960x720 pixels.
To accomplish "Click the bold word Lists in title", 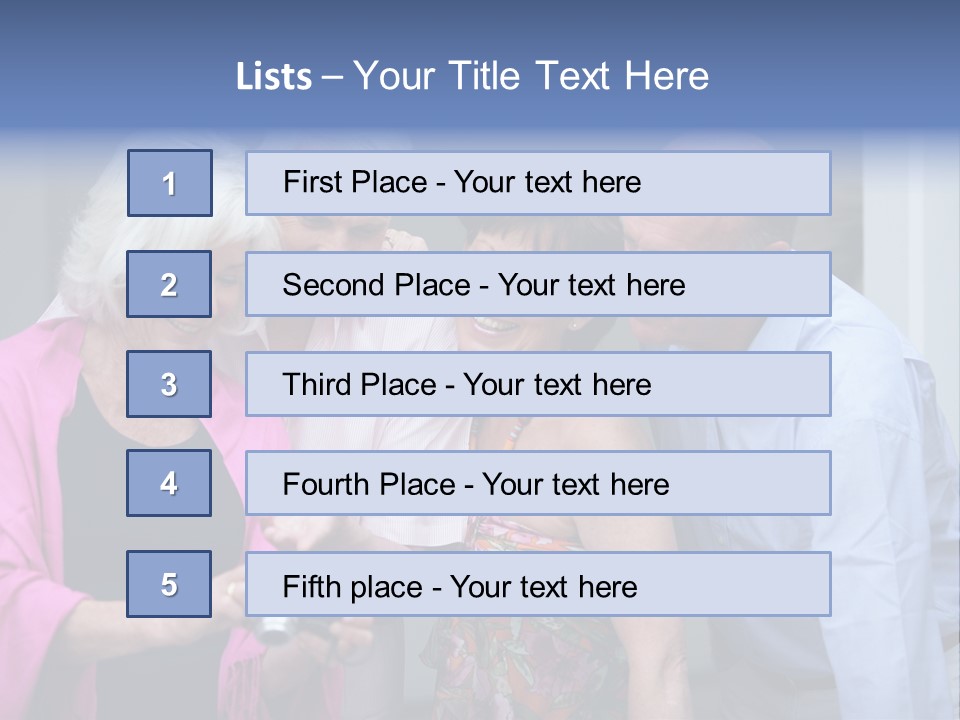I will pyautogui.click(x=274, y=77).
